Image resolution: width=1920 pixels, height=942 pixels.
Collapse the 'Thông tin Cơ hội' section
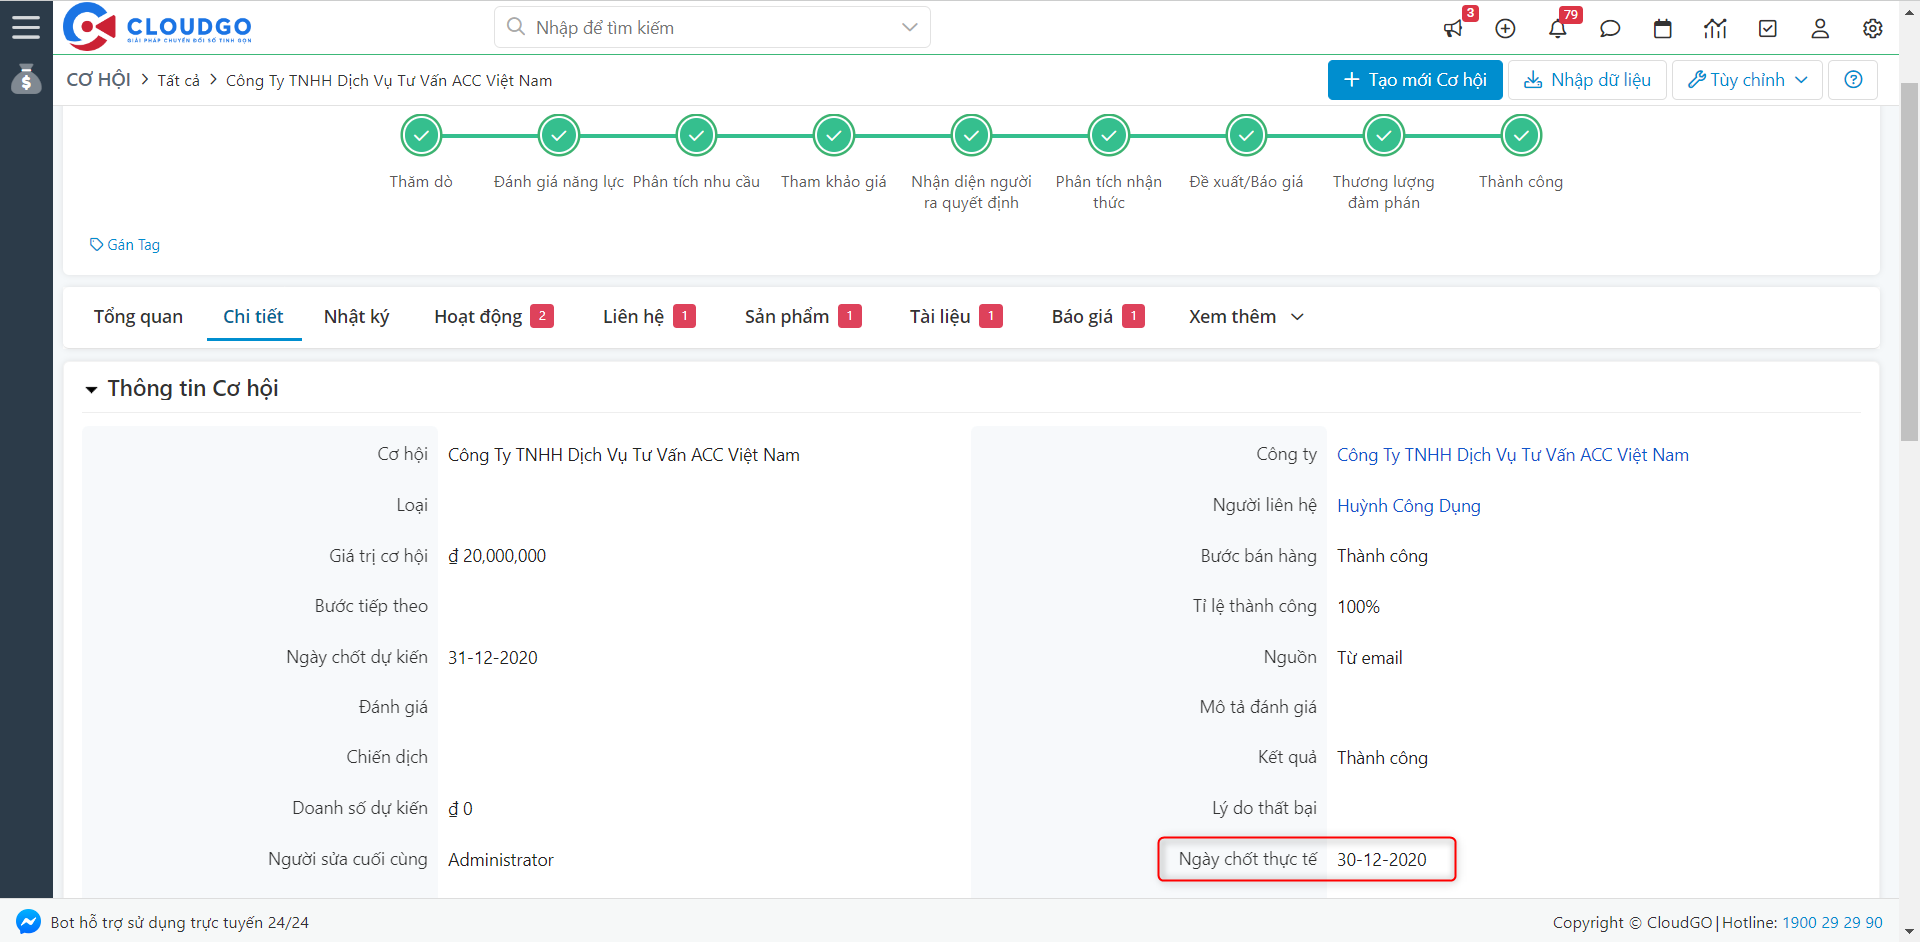pos(92,389)
